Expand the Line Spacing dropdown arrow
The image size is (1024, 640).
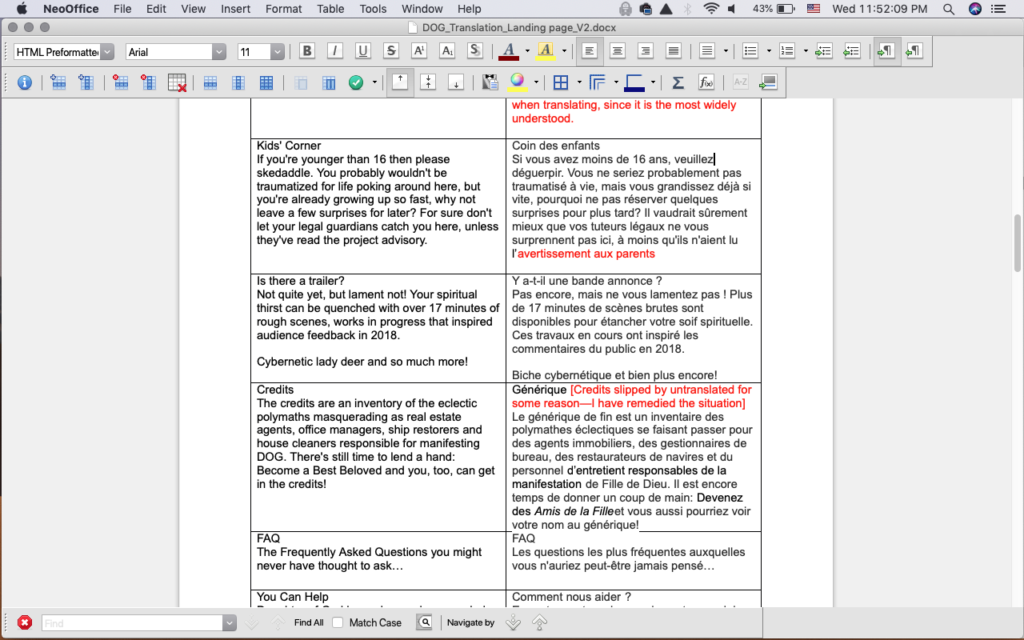[726, 51]
